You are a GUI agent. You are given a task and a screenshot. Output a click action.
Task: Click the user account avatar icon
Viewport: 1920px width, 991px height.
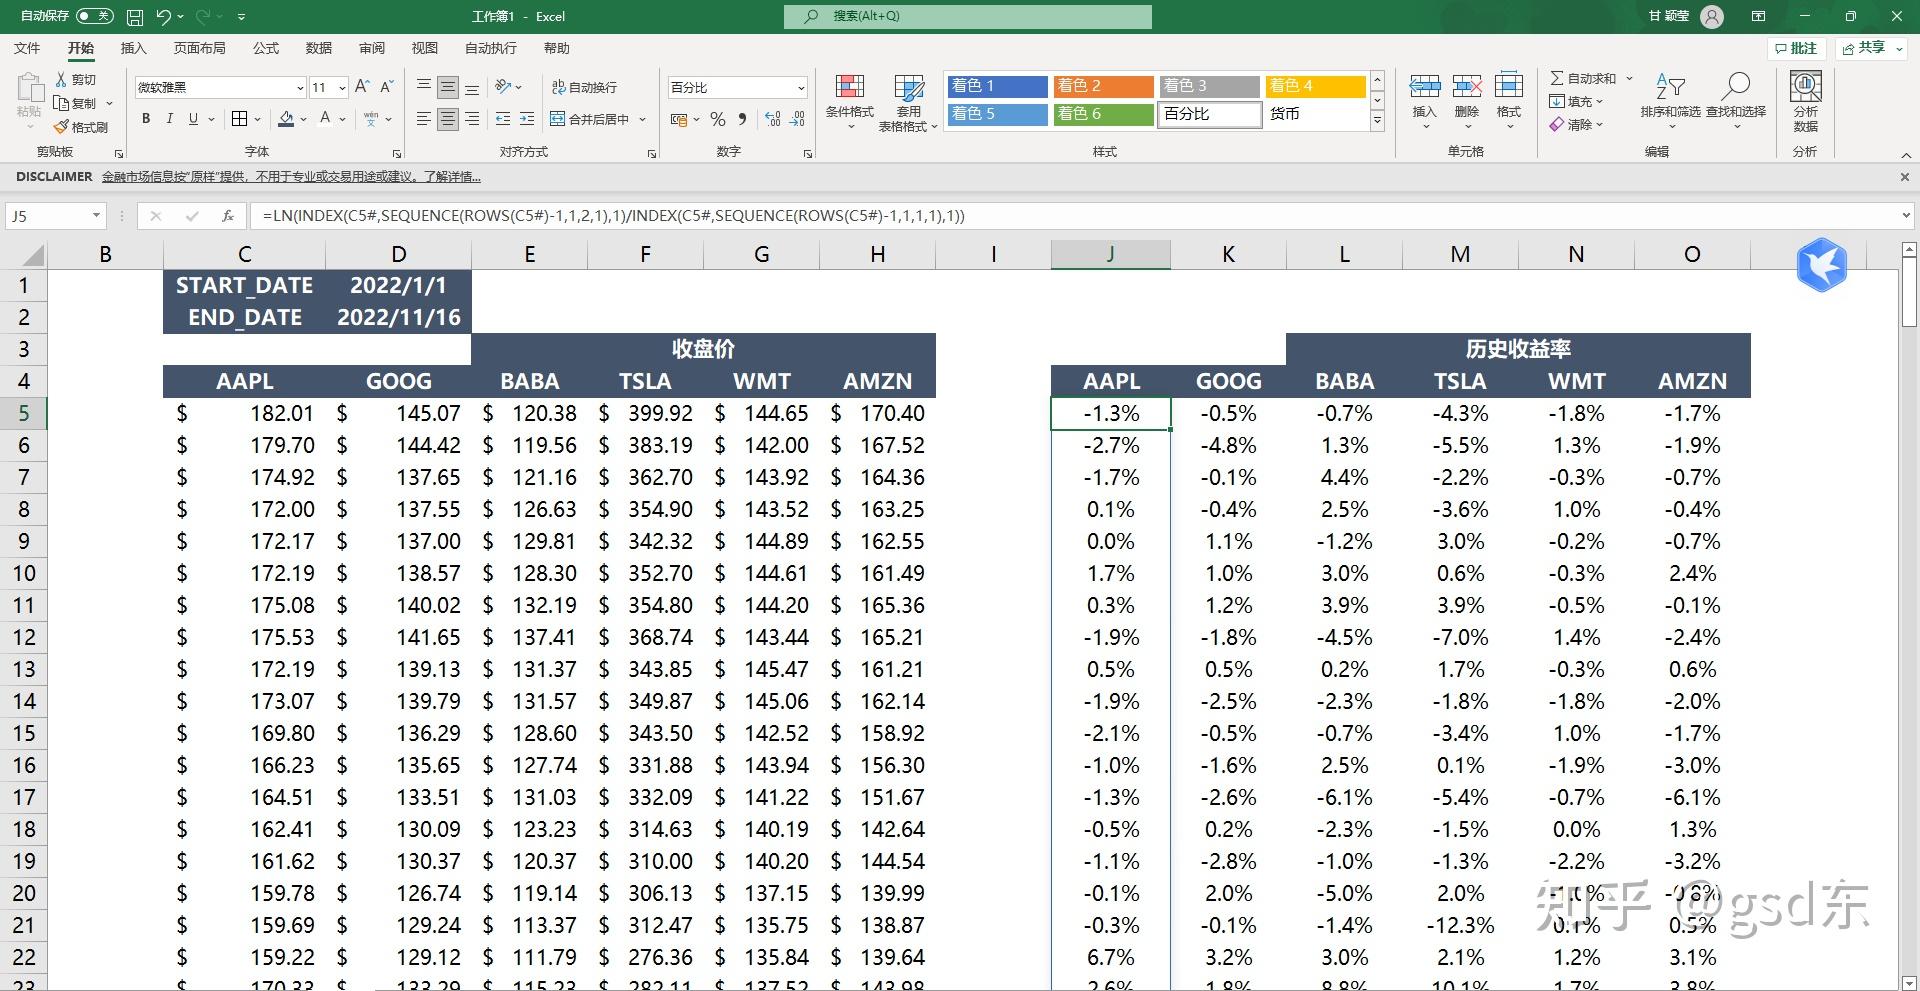(1712, 16)
